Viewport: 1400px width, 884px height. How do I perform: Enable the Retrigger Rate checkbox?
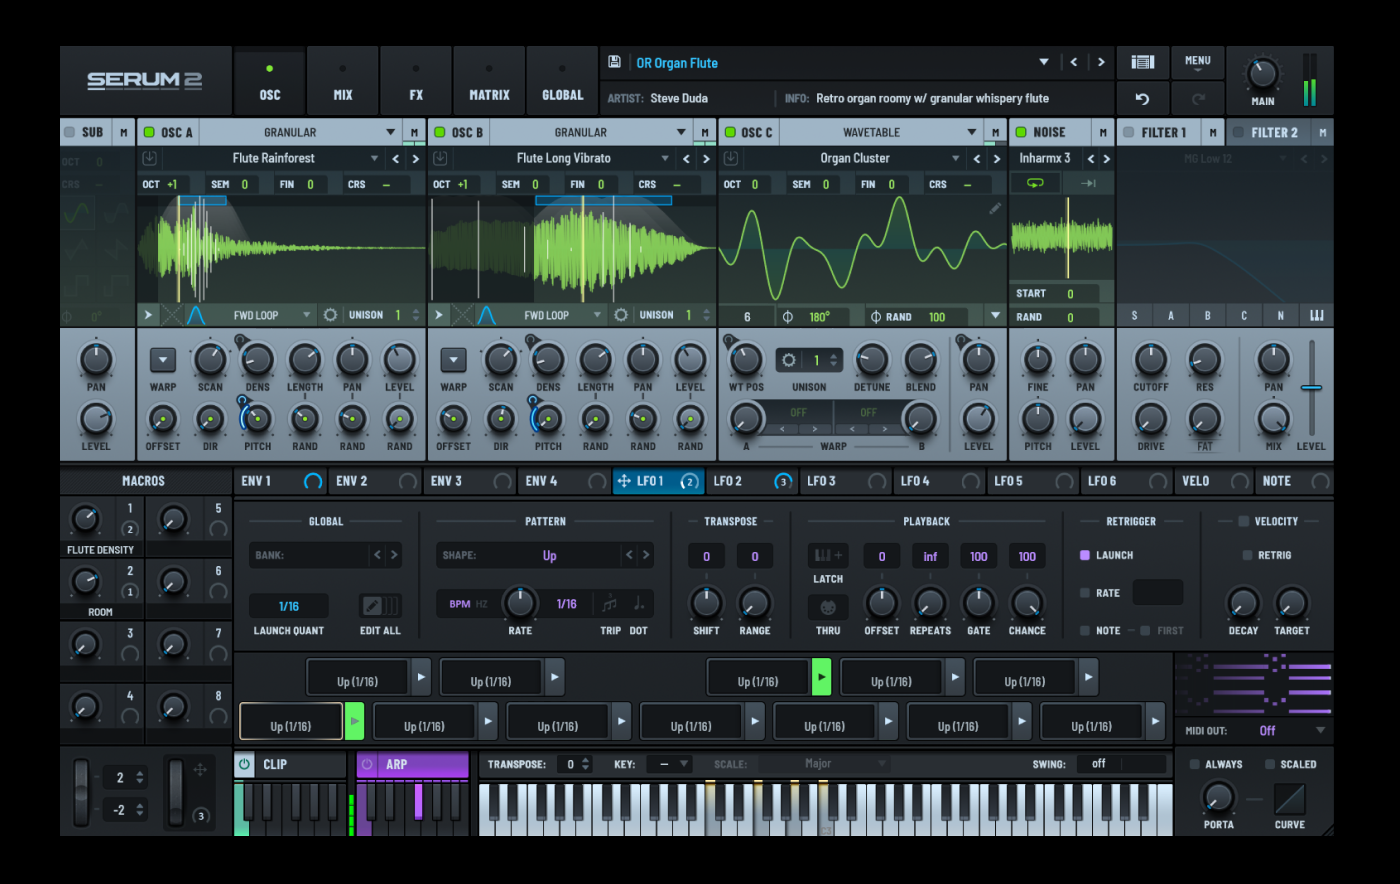tap(1085, 593)
